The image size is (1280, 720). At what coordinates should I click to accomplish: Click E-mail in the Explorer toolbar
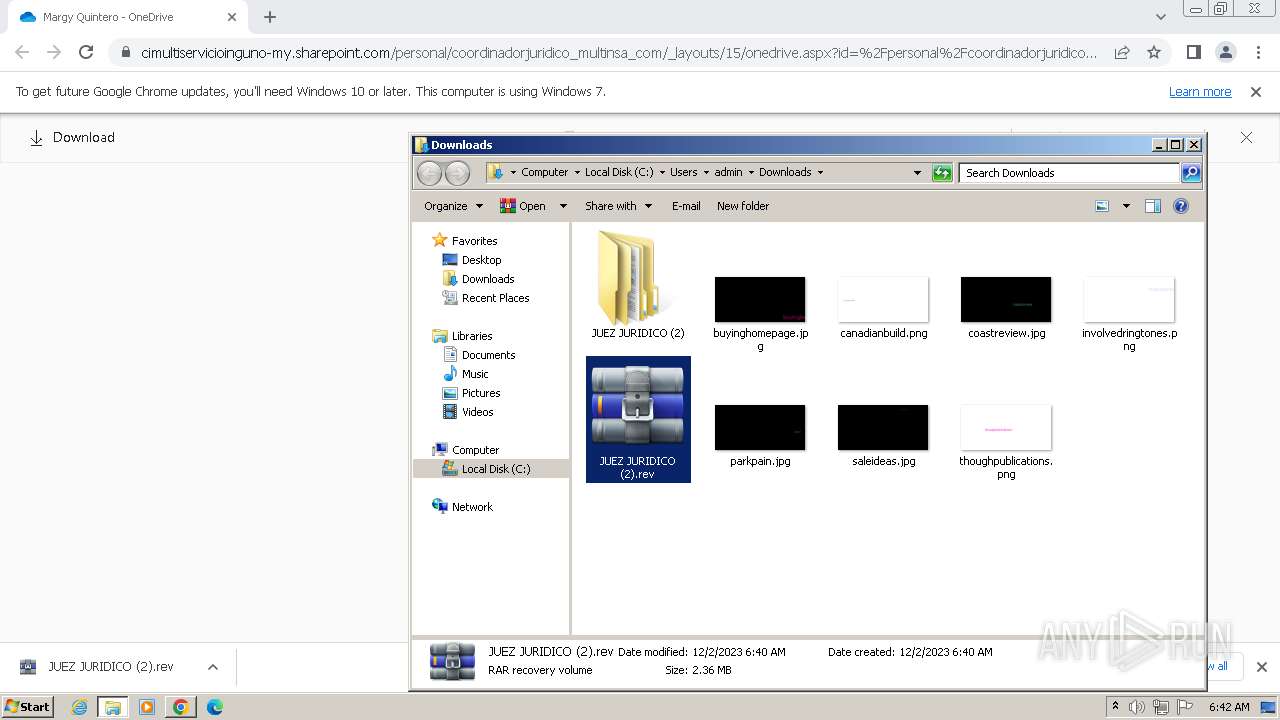pos(686,206)
